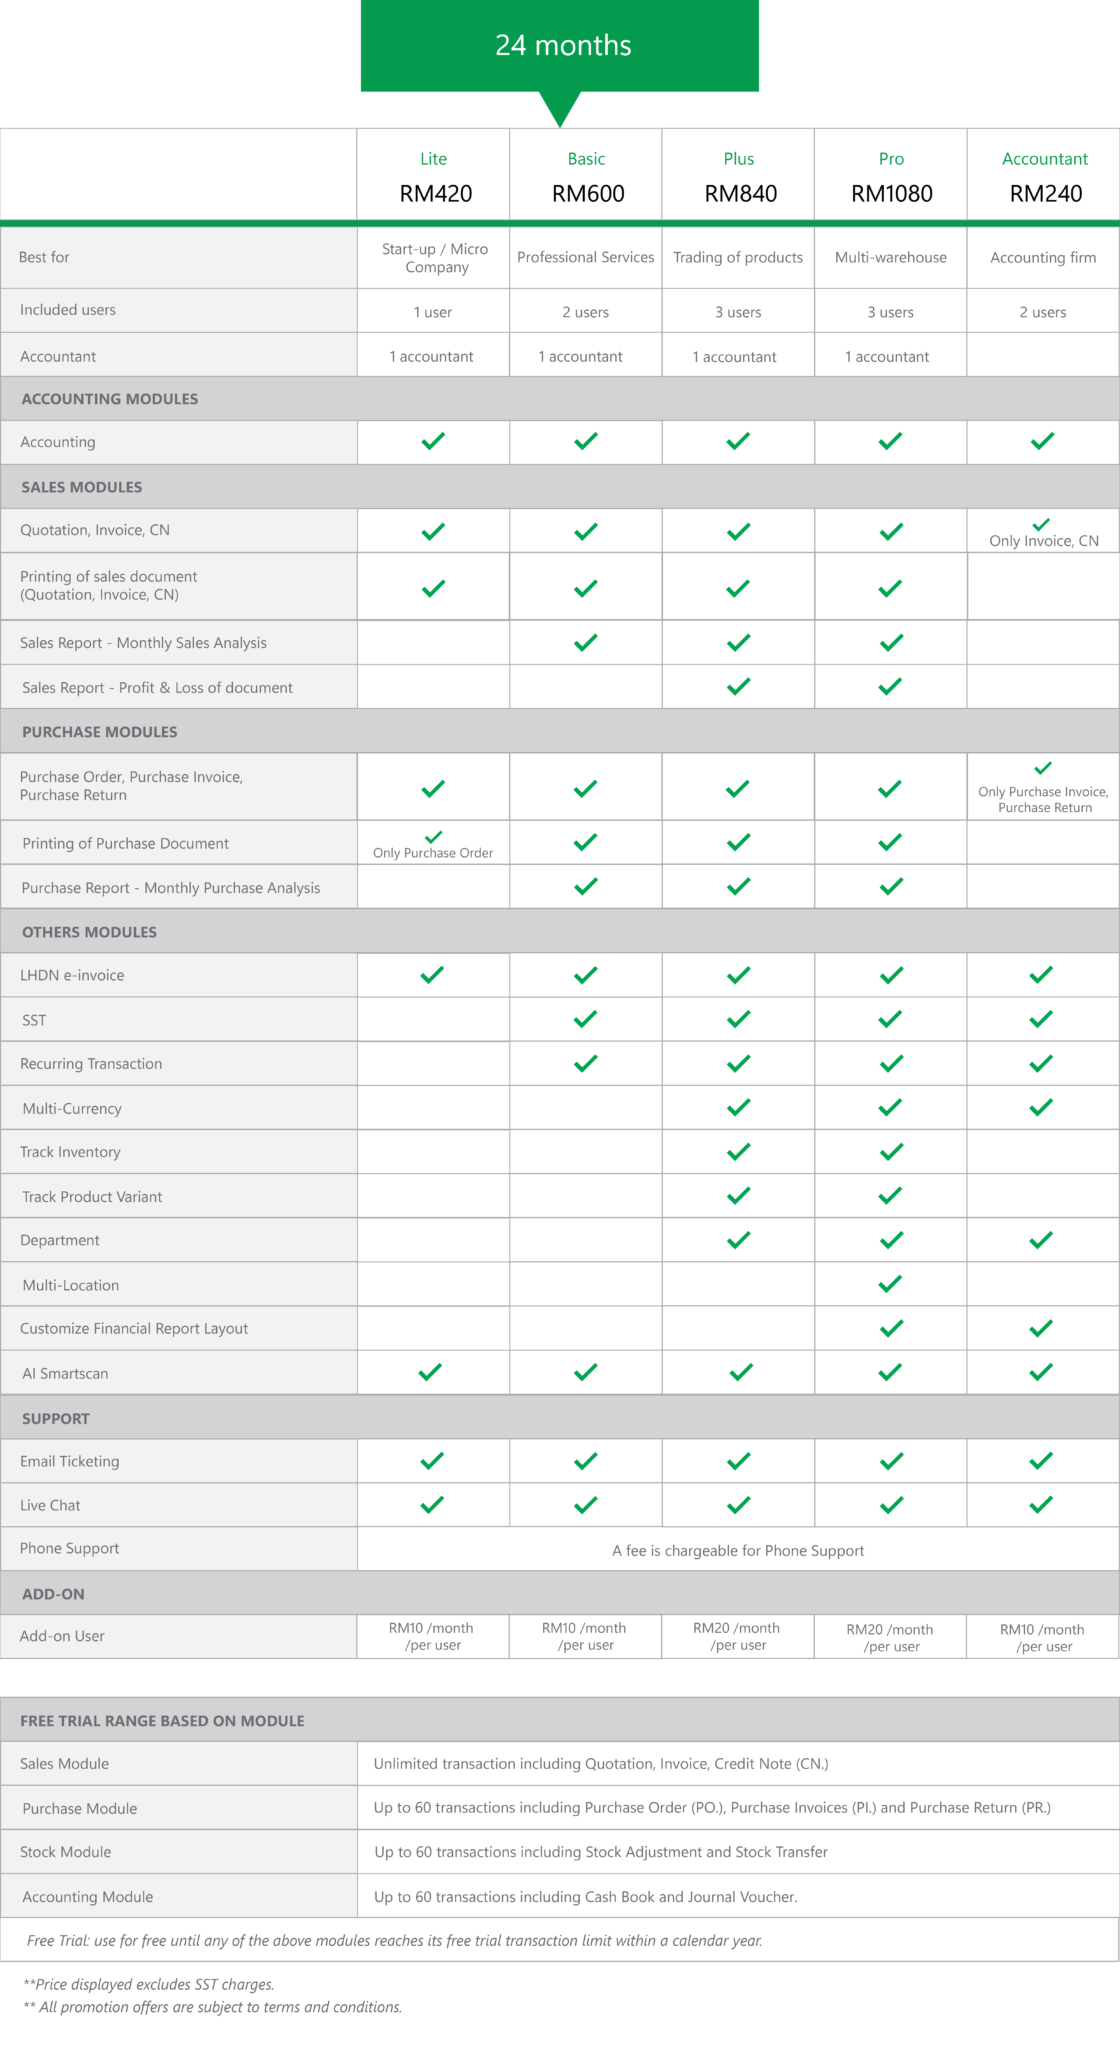Click Track Inventory checkmark under Plus

point(739,1152)
